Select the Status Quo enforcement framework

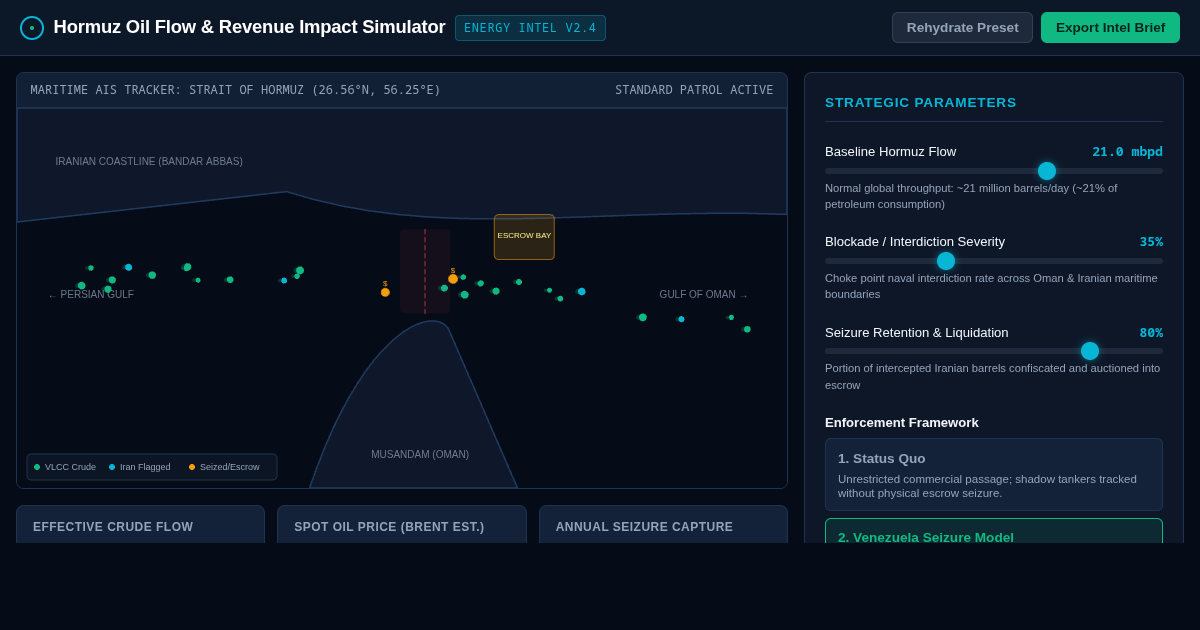click(994, 474)
